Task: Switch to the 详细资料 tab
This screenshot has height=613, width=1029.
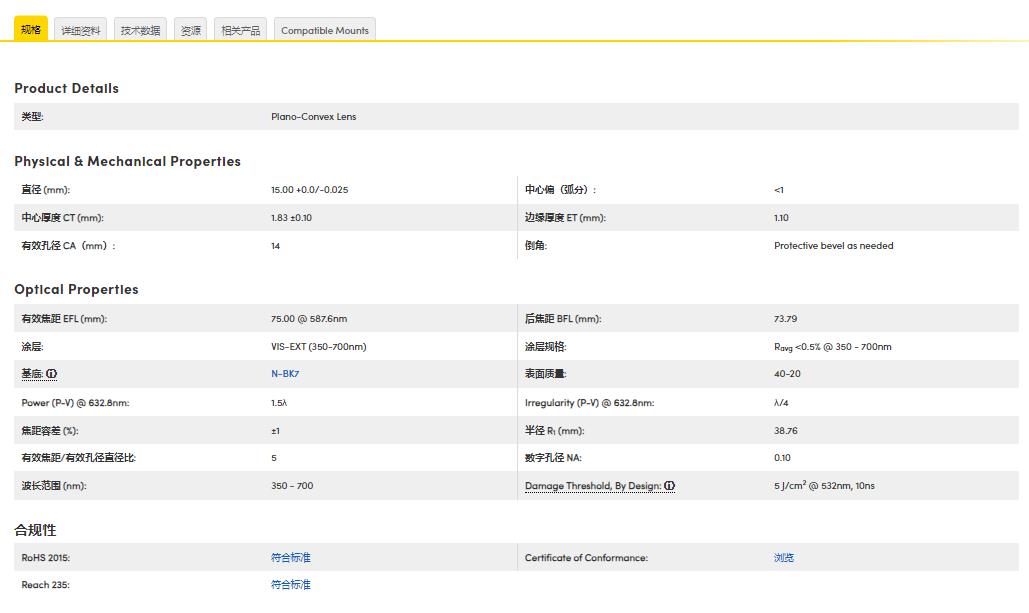Action: (x=81, y=30)
